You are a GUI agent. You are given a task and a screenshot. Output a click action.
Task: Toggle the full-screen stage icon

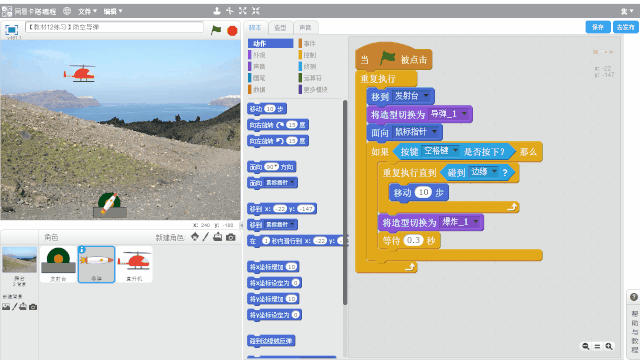coord(11,29)
